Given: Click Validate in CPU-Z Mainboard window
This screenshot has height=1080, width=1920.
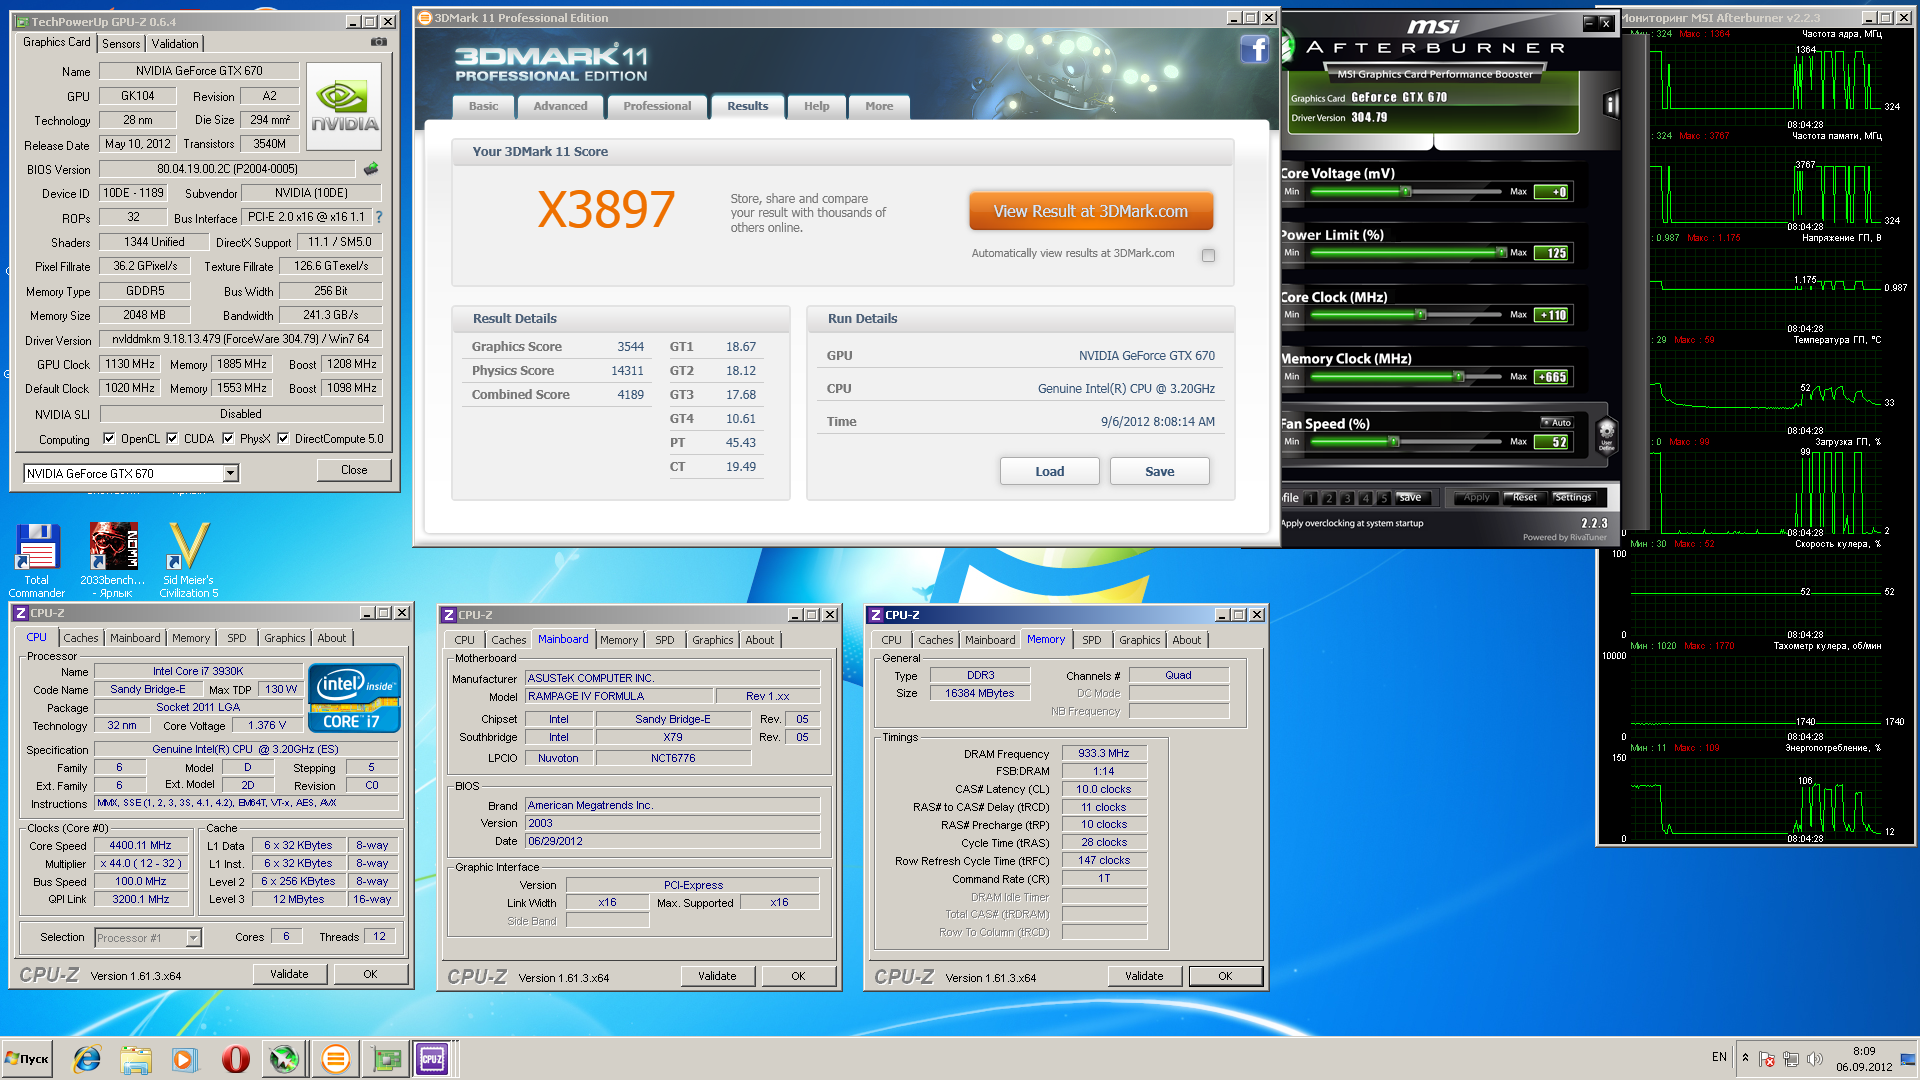Looking at the screenshot, I should click(717, 976).
